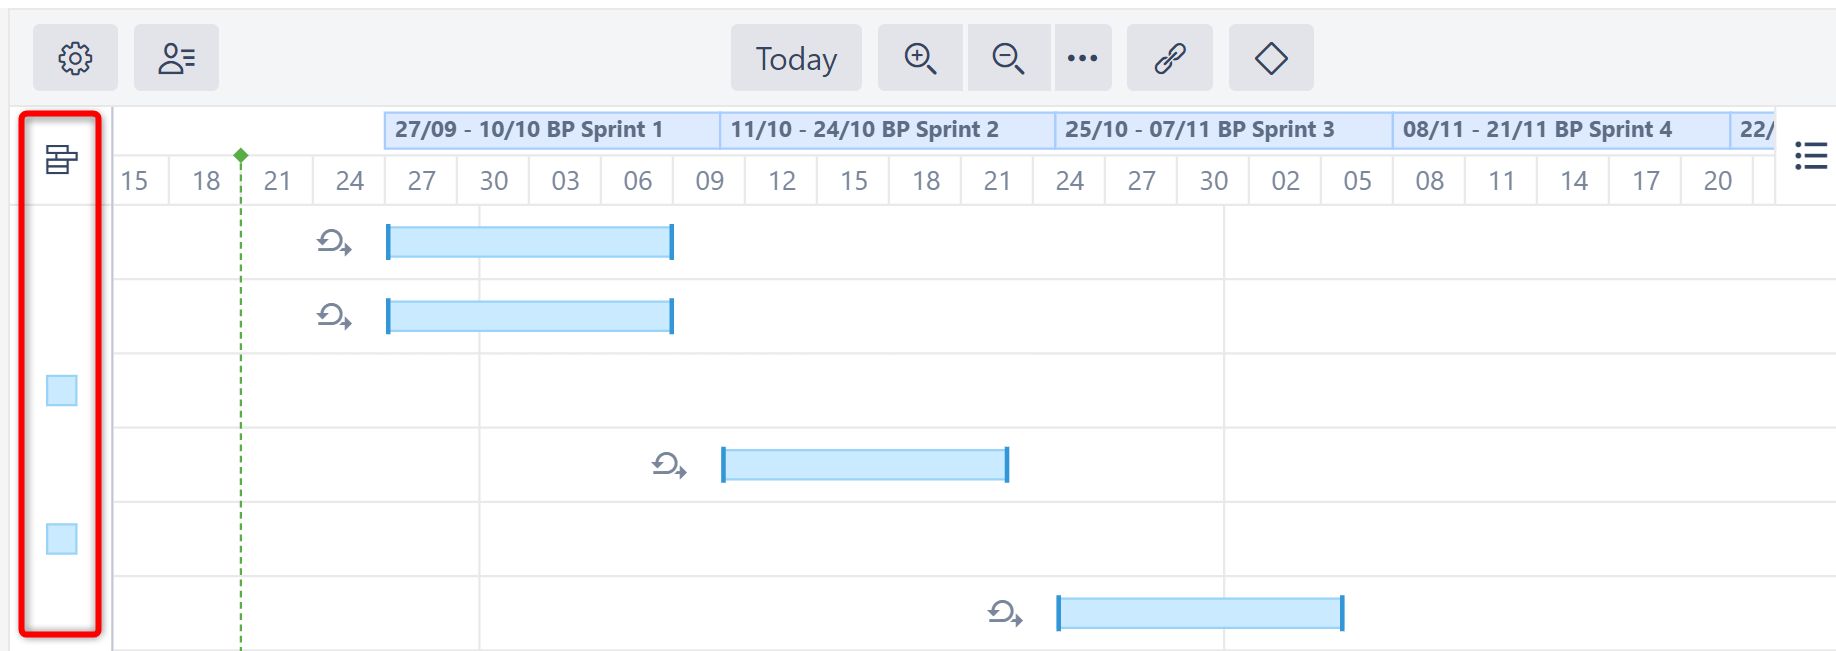Open the resources person-list icon
The height and width of the screenshot is (651, 1836).
[176, 58]
